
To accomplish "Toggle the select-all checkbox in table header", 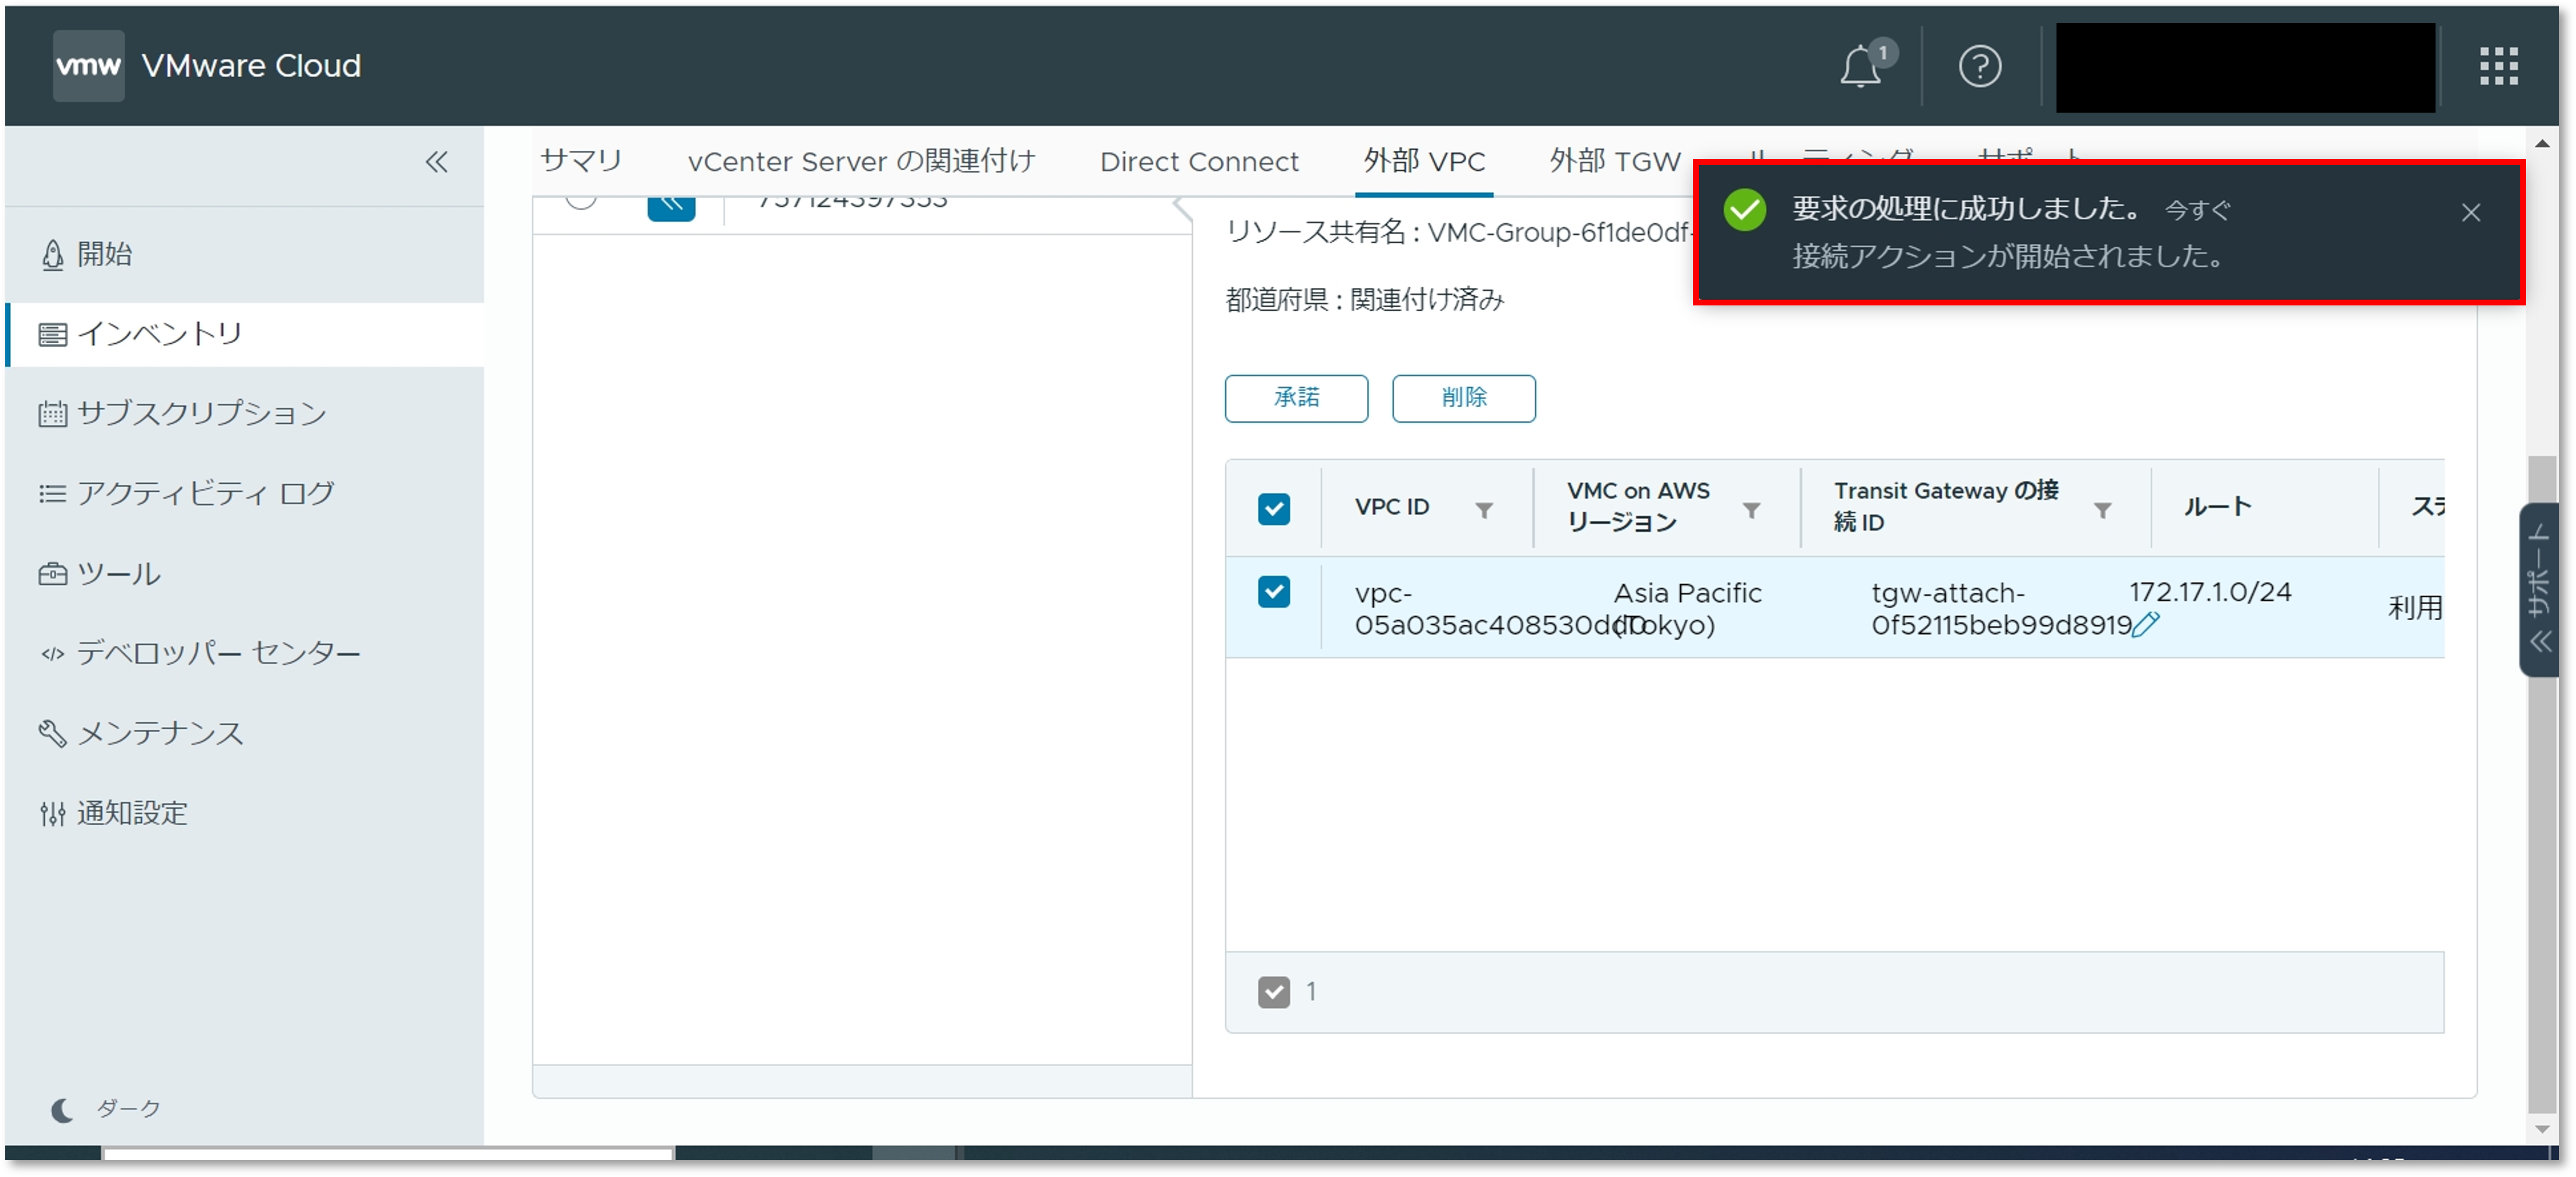I will point(1273,509).
